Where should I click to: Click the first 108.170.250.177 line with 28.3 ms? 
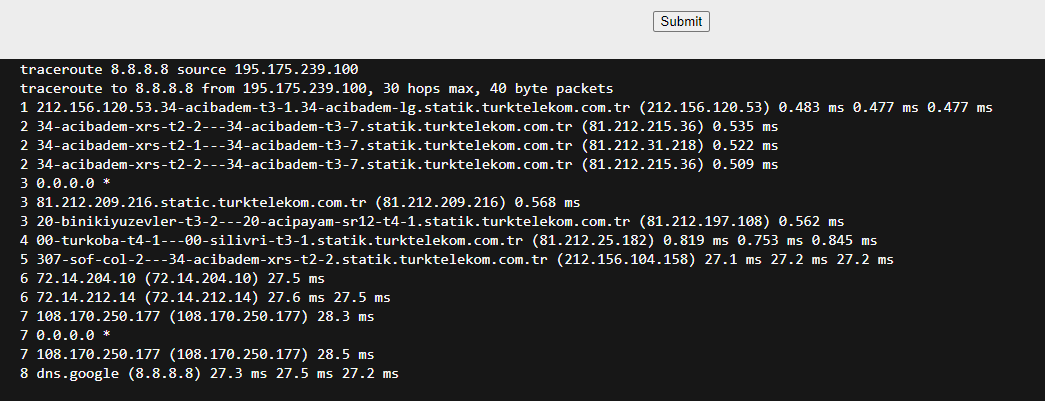click(x=197, y=316)
